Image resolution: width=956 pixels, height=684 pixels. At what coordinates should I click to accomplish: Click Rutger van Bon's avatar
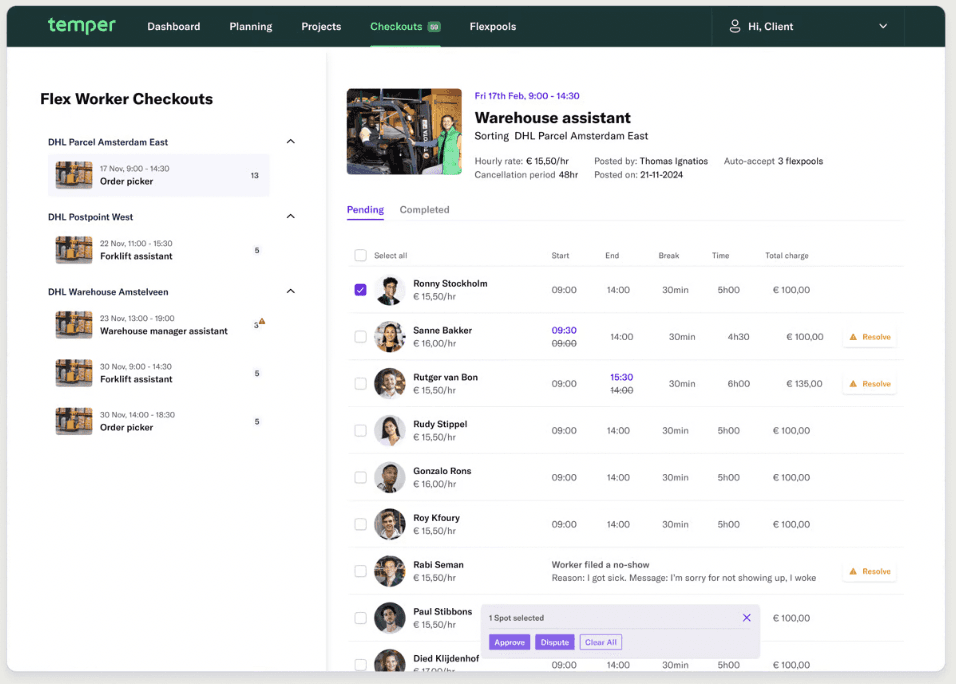tap(390, 384)
